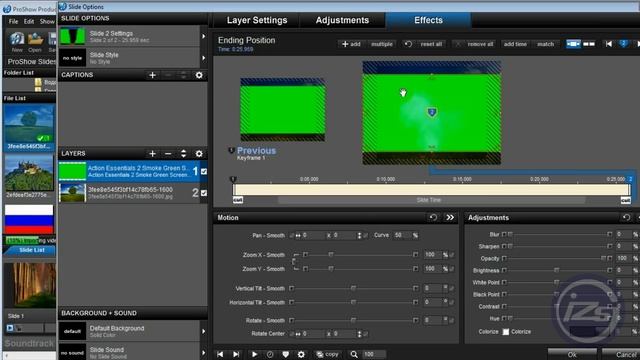640x360 pixels.
Task: Click the clock icon in bottom toolbar
Action: point(270,354)
